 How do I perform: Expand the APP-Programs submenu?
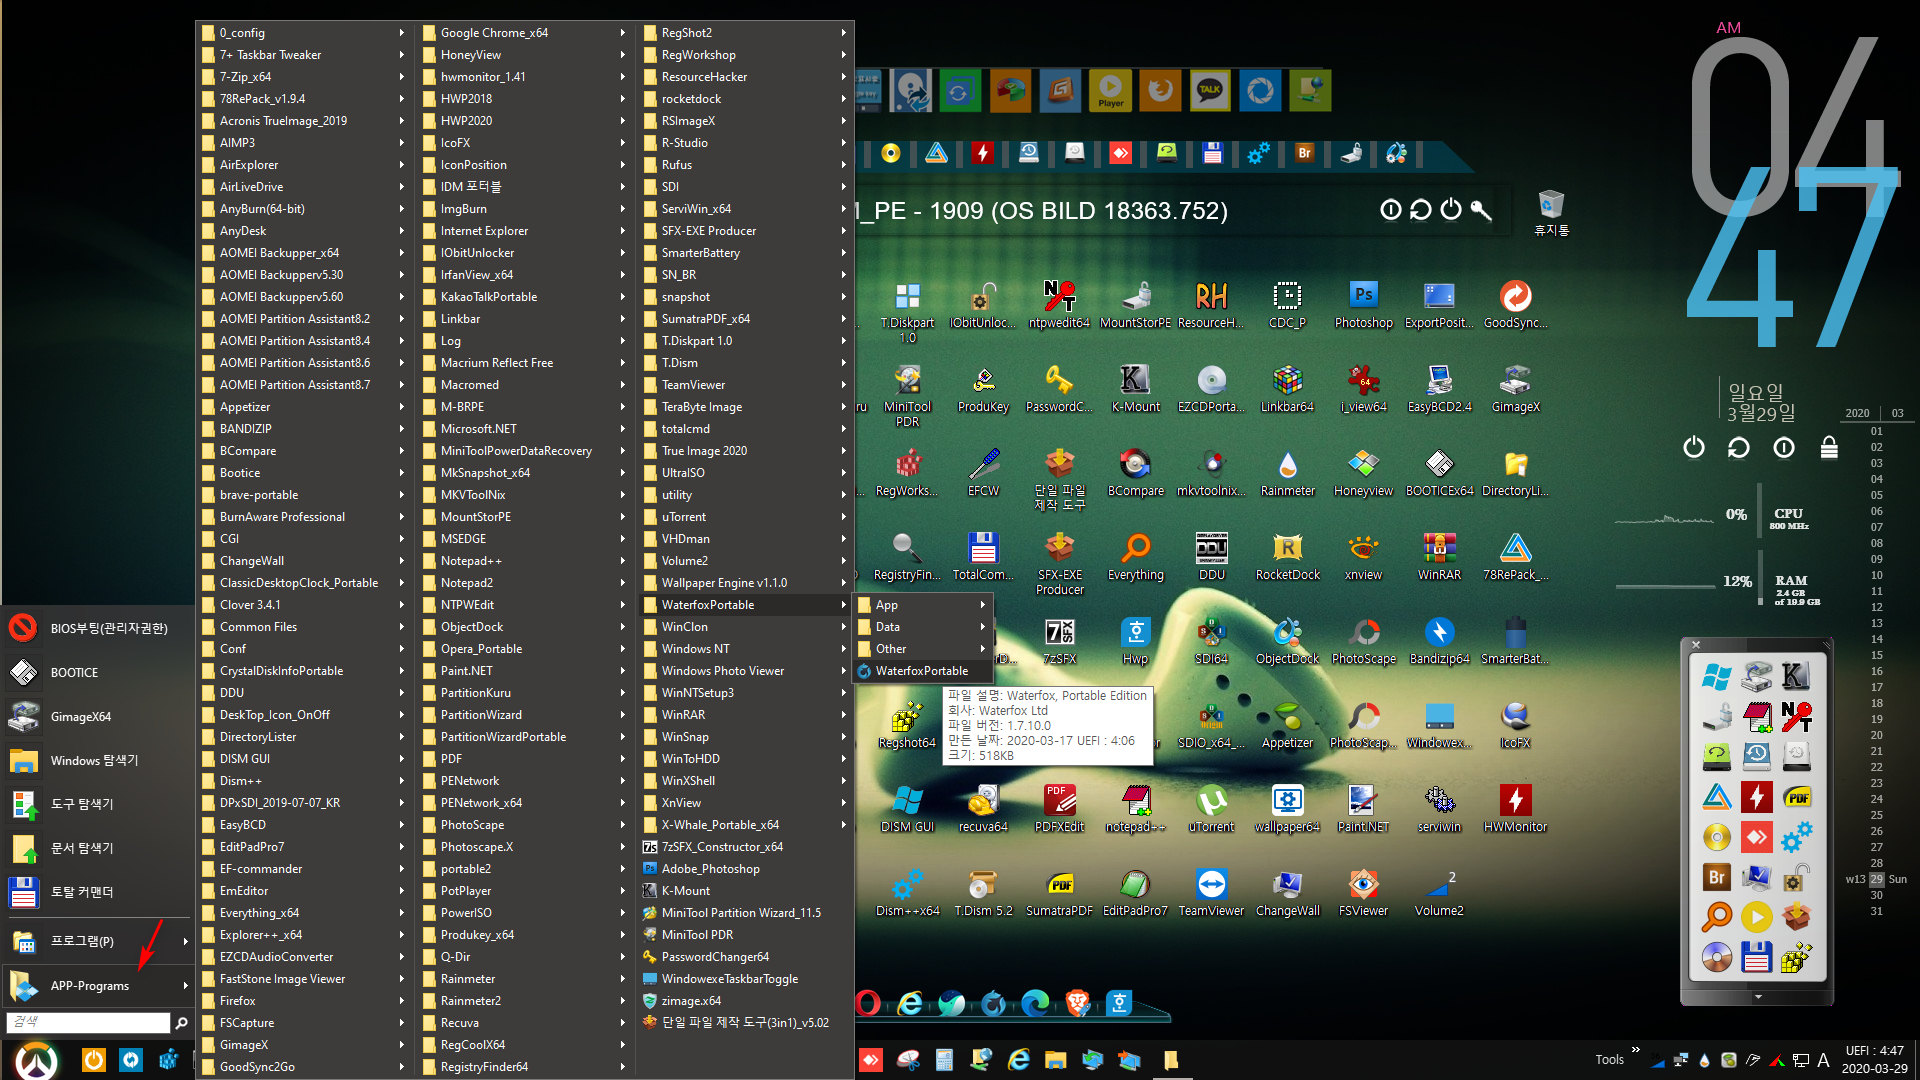click(x=97, y=985)
